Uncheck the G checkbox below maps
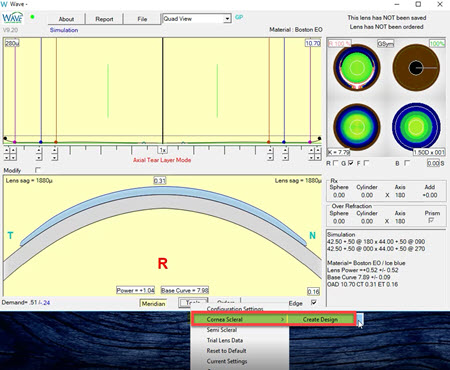 [351, 163]
